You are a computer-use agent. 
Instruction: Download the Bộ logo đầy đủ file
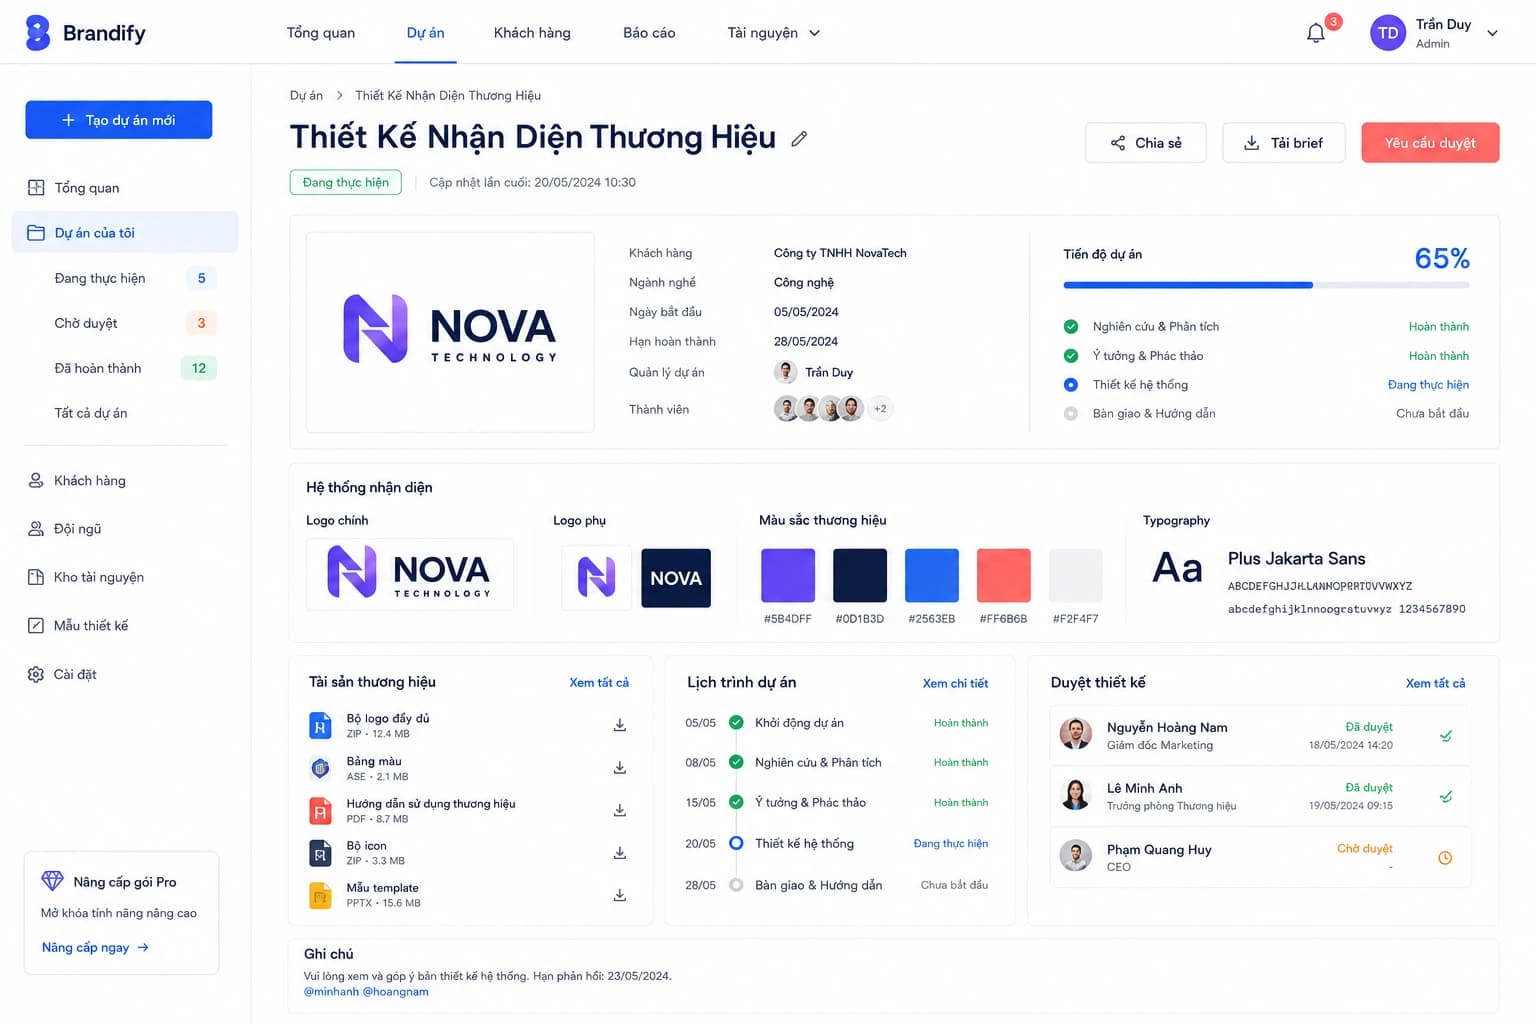[x=620, y=725]
